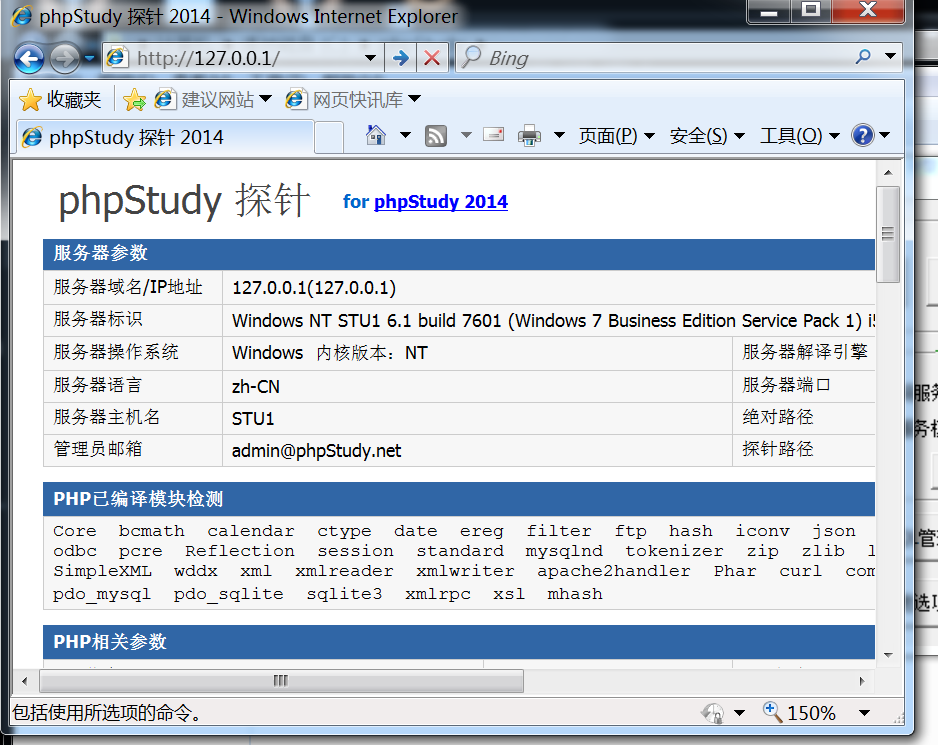Click the vertical scrollbar up arrow
Image resolution: width=938 pixels, height=745 pixels.
point(888,172)
